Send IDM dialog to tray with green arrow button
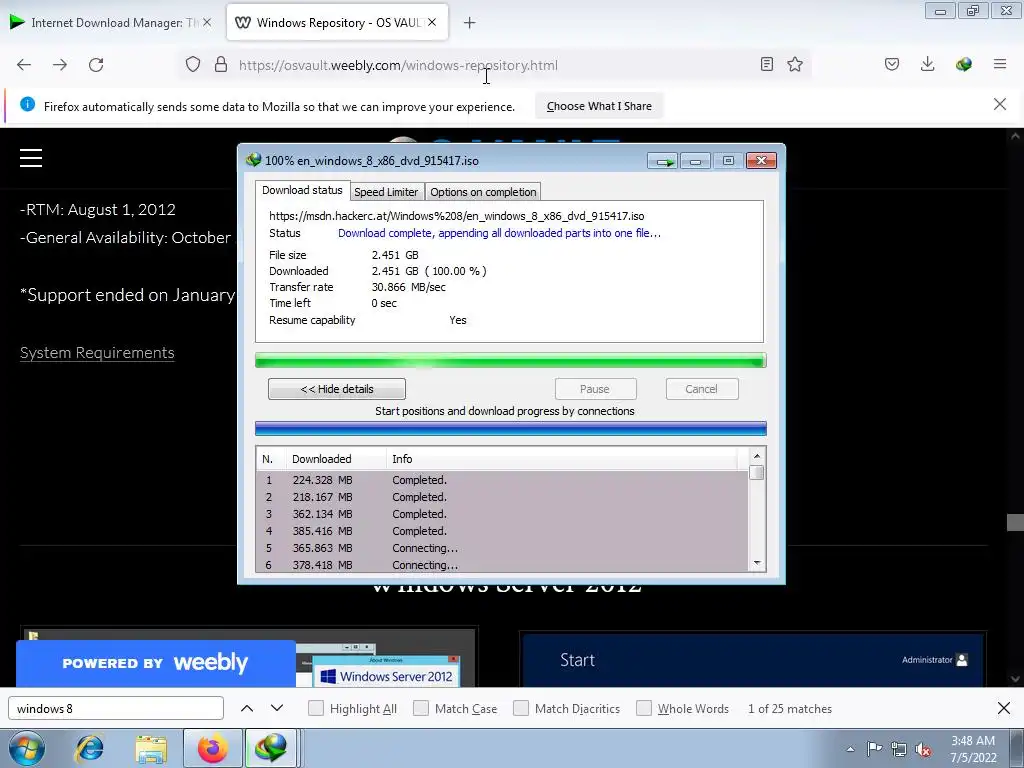1024x768 pixels. (662, 161)
